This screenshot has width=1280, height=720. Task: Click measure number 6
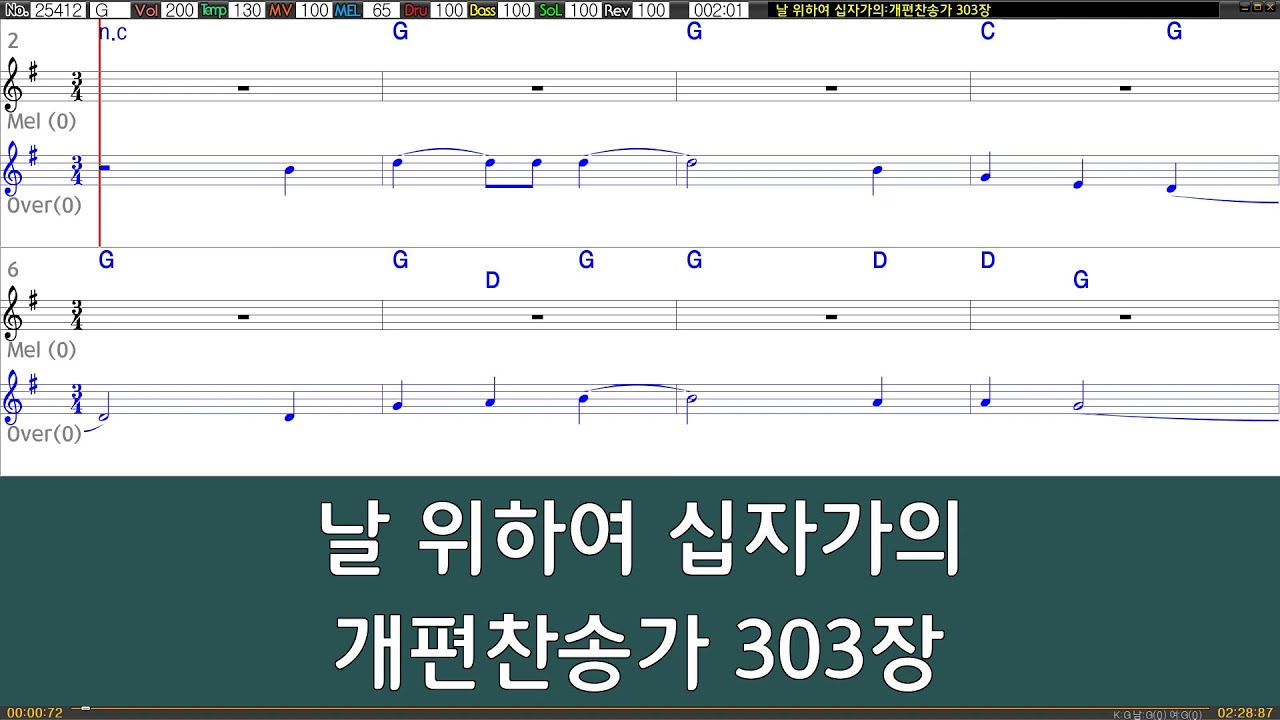coord(13,270)
